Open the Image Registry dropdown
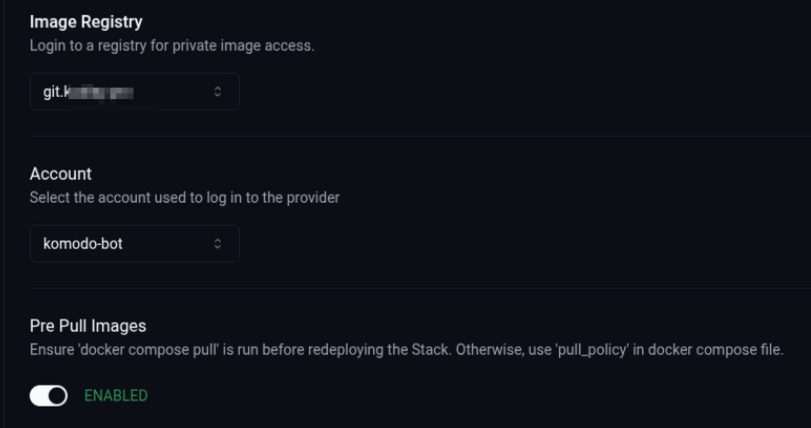 tap(134, 92)
